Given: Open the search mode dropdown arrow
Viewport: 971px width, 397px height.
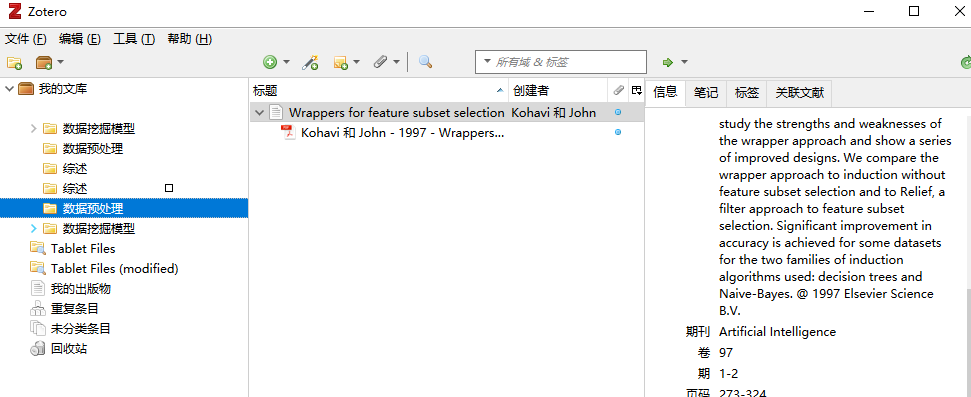Looking at the screenshot, I should [x=487, y=62].
